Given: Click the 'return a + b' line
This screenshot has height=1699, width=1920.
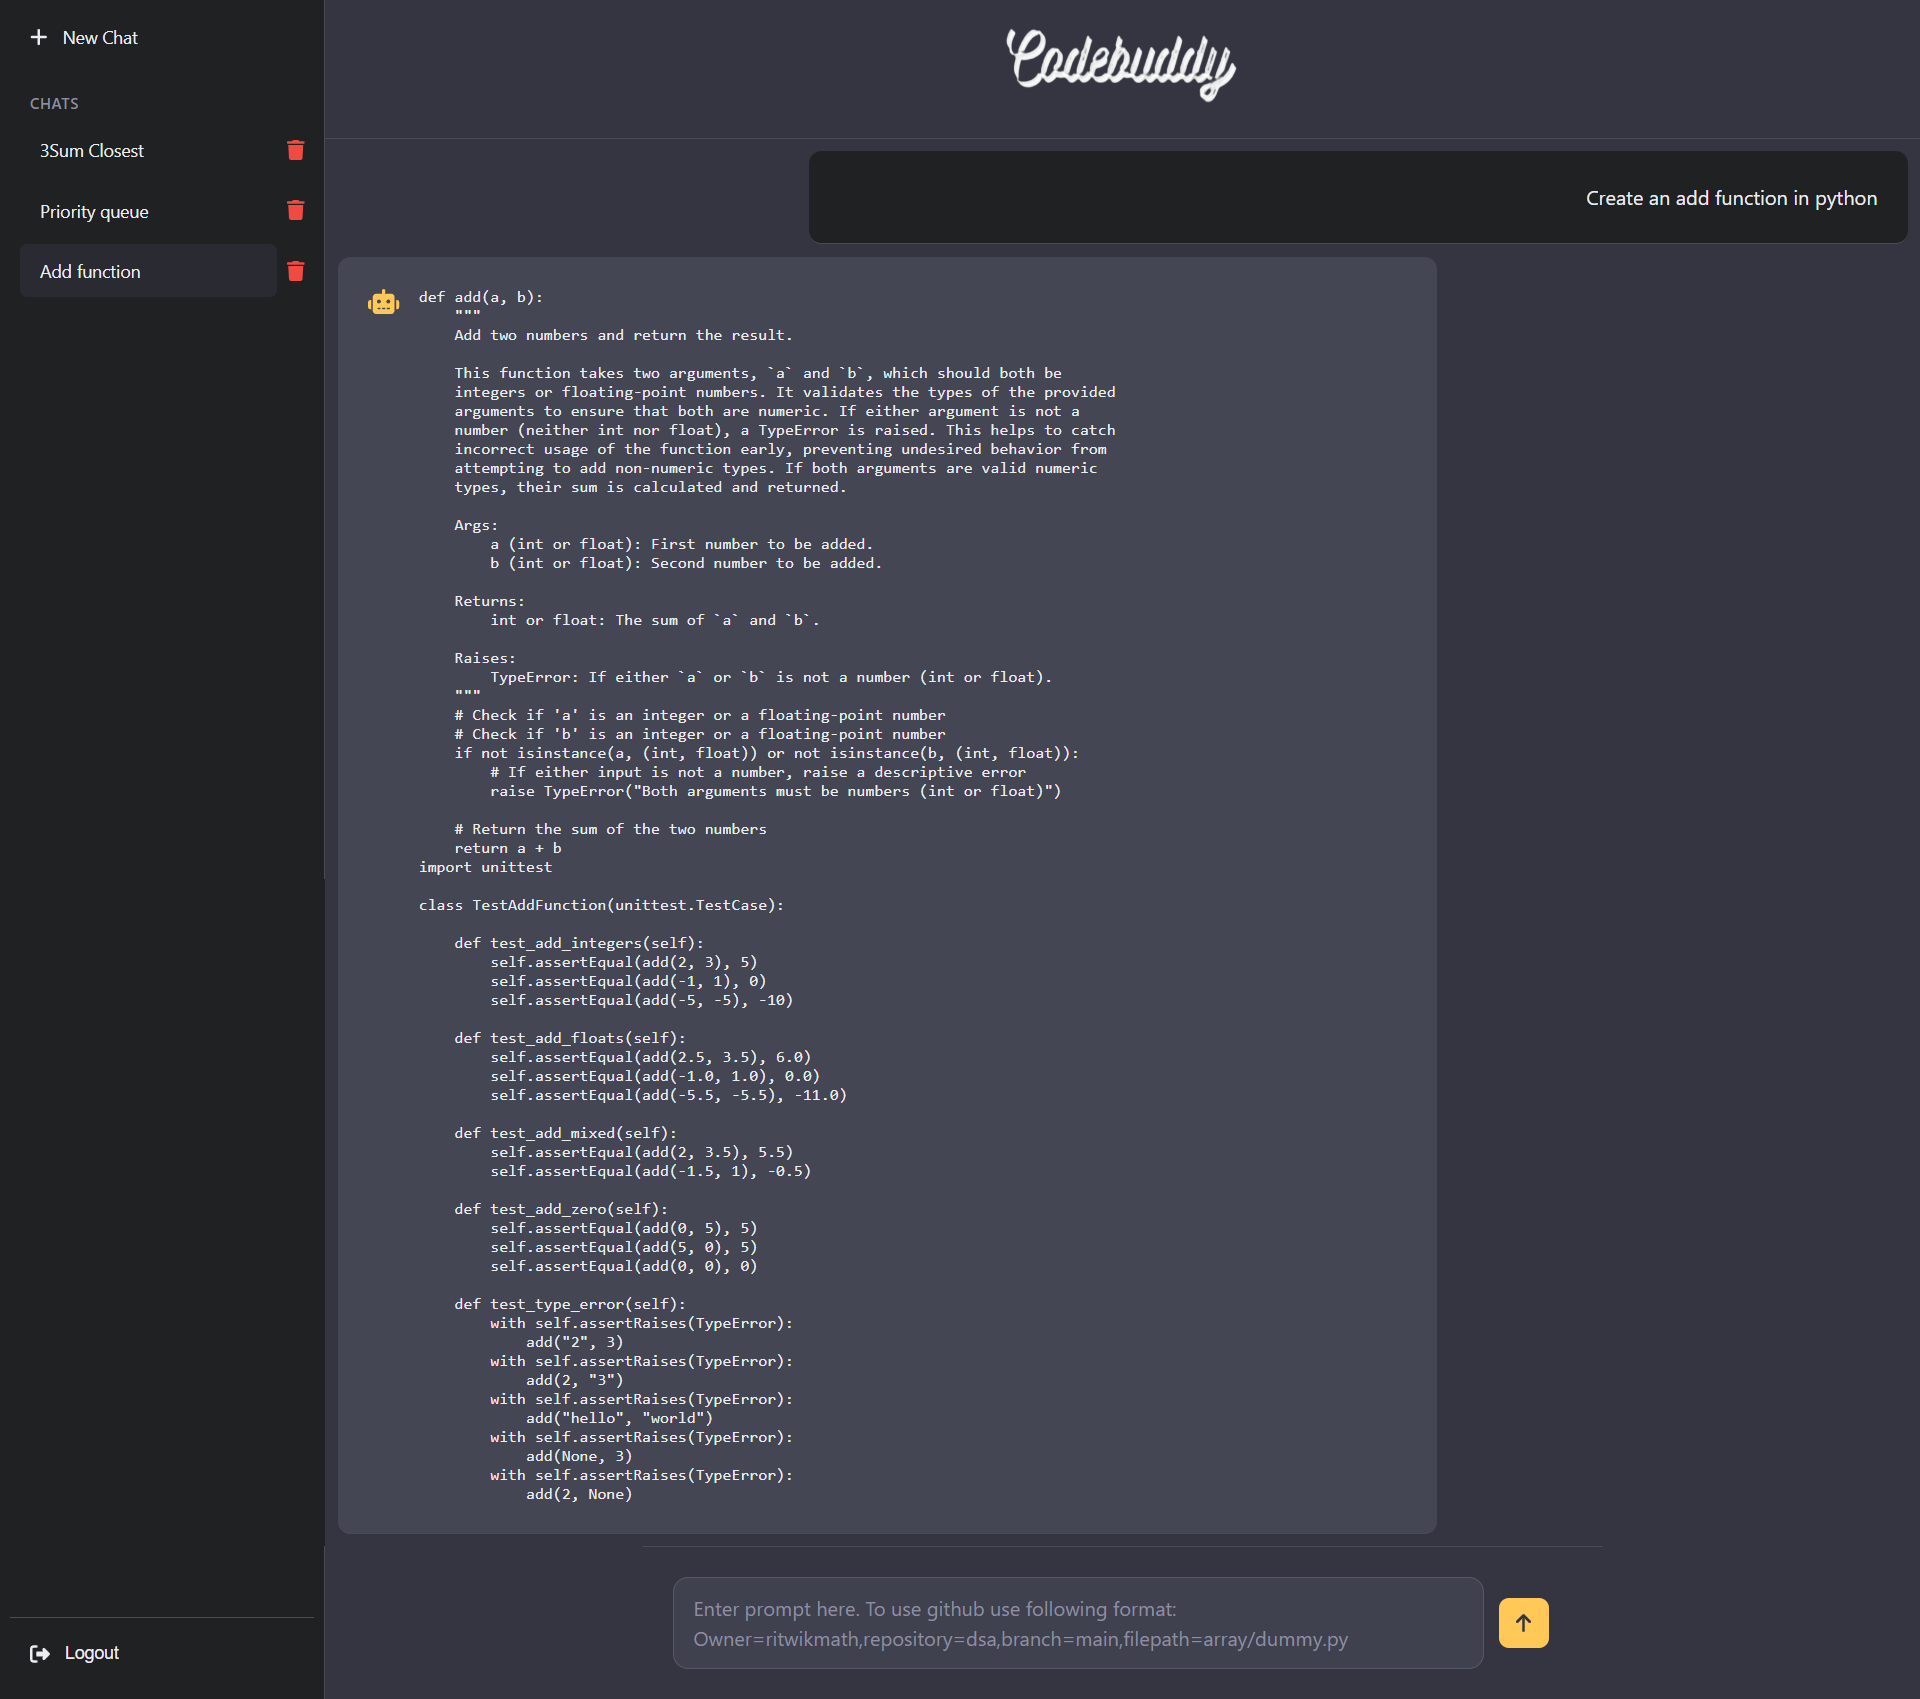Looking at the screenshot, I should pos(507,848).
